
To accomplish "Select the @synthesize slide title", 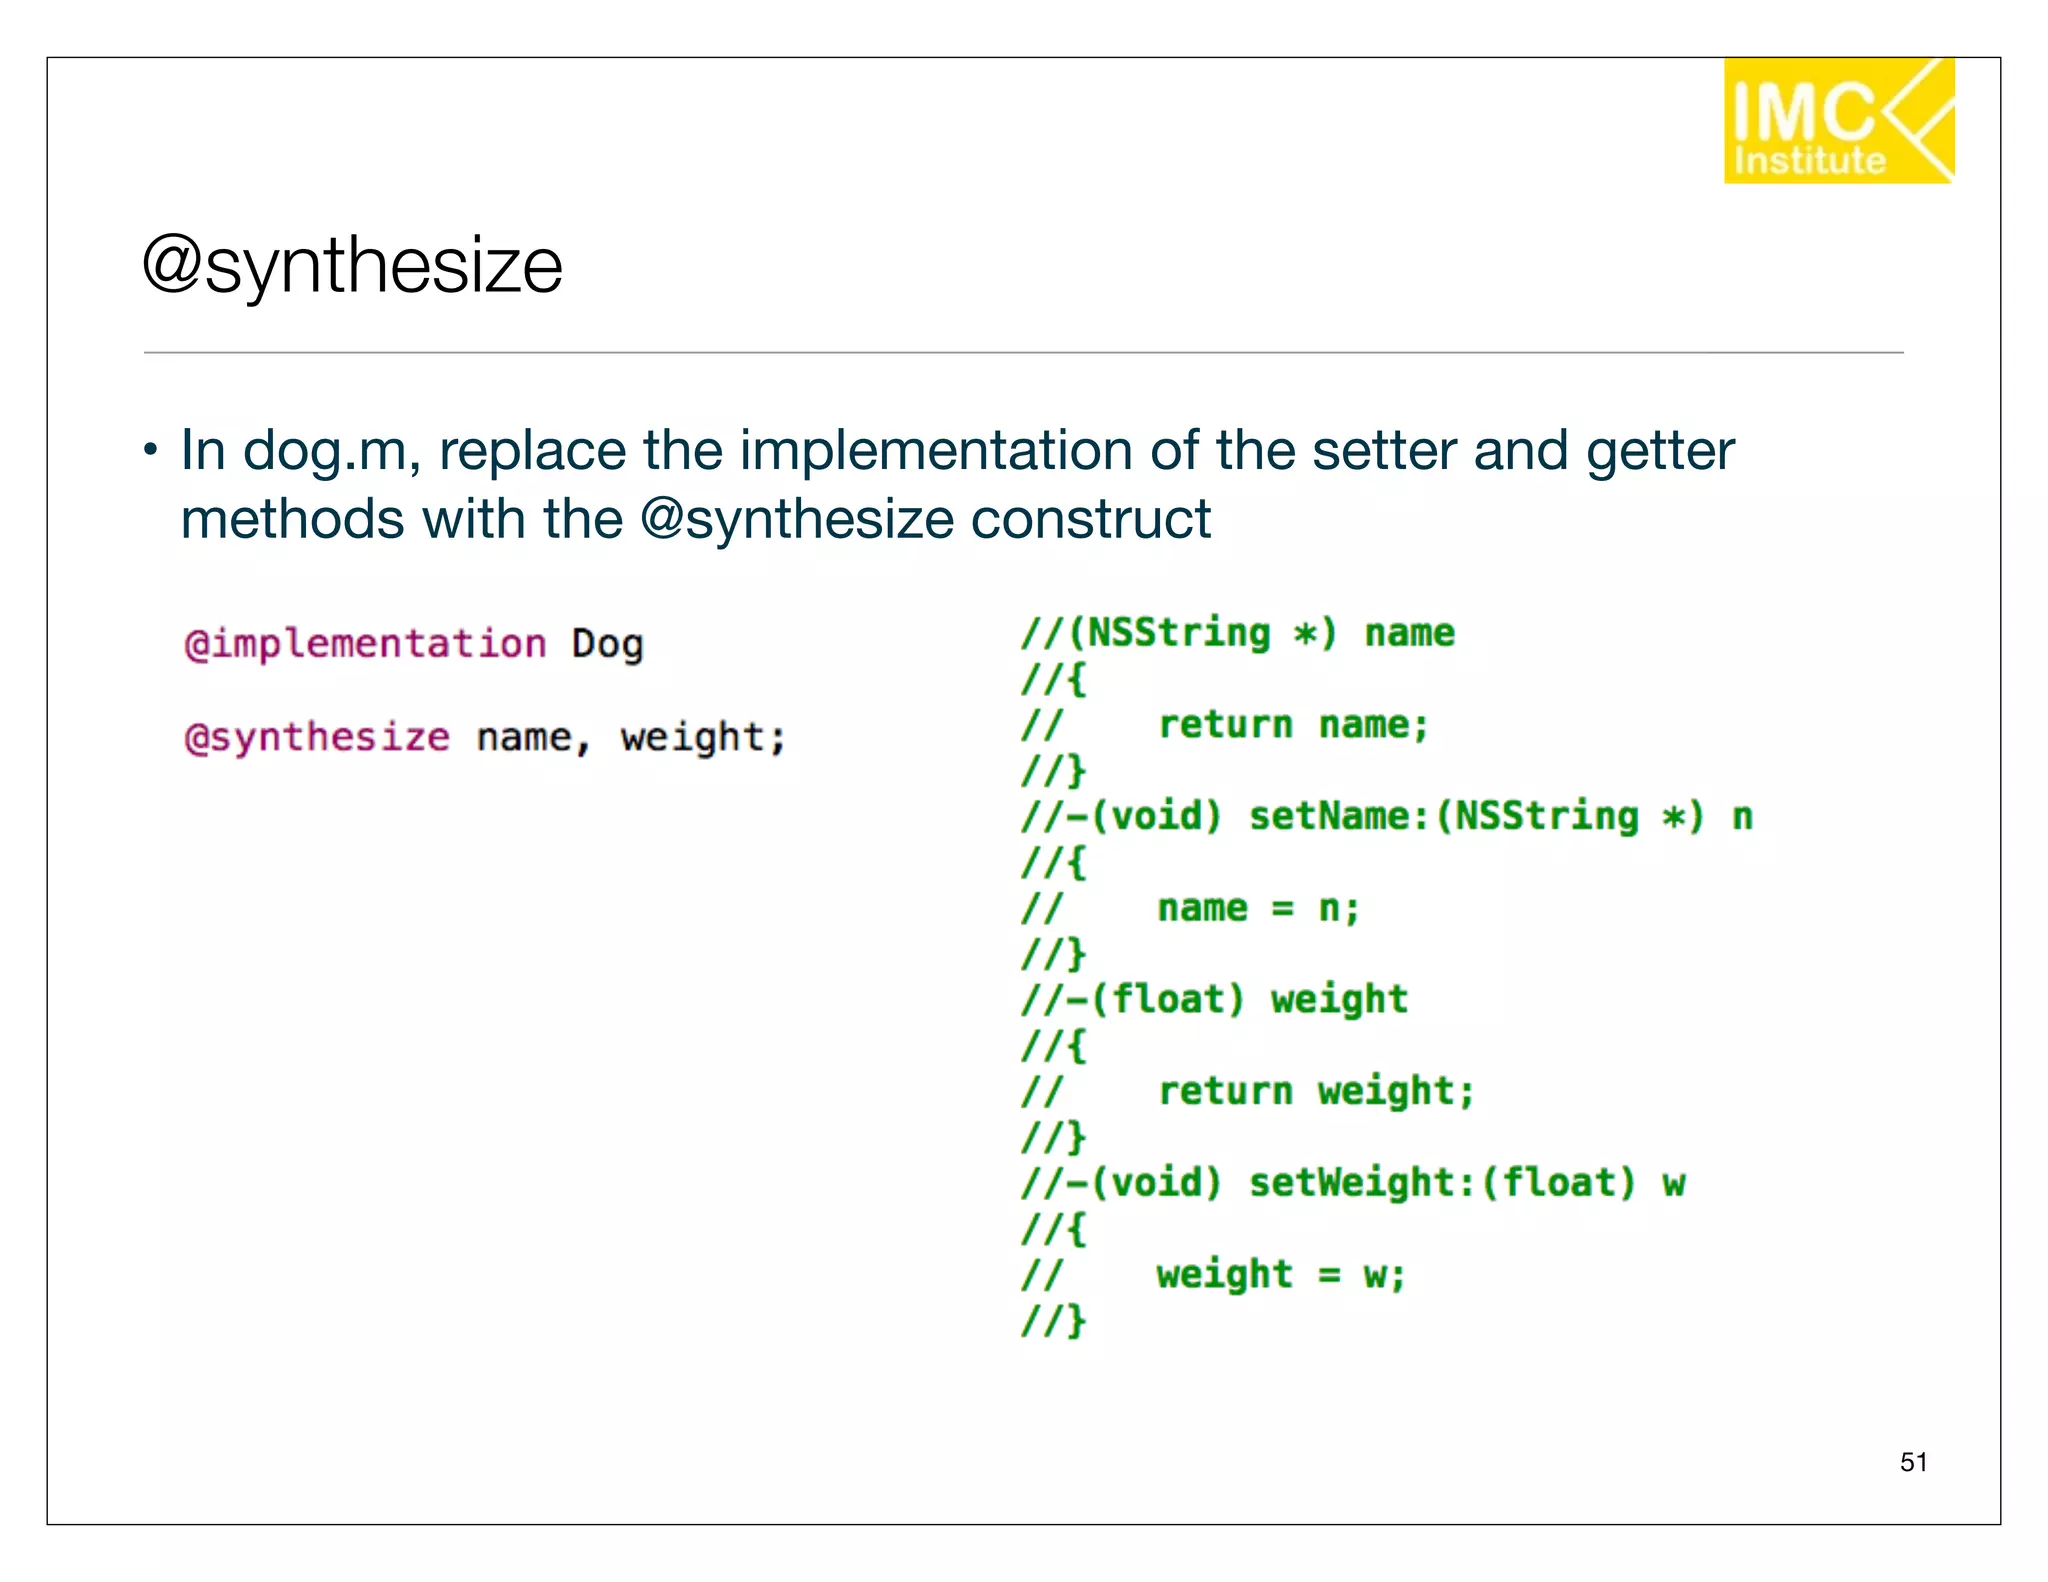I will 352,265.
